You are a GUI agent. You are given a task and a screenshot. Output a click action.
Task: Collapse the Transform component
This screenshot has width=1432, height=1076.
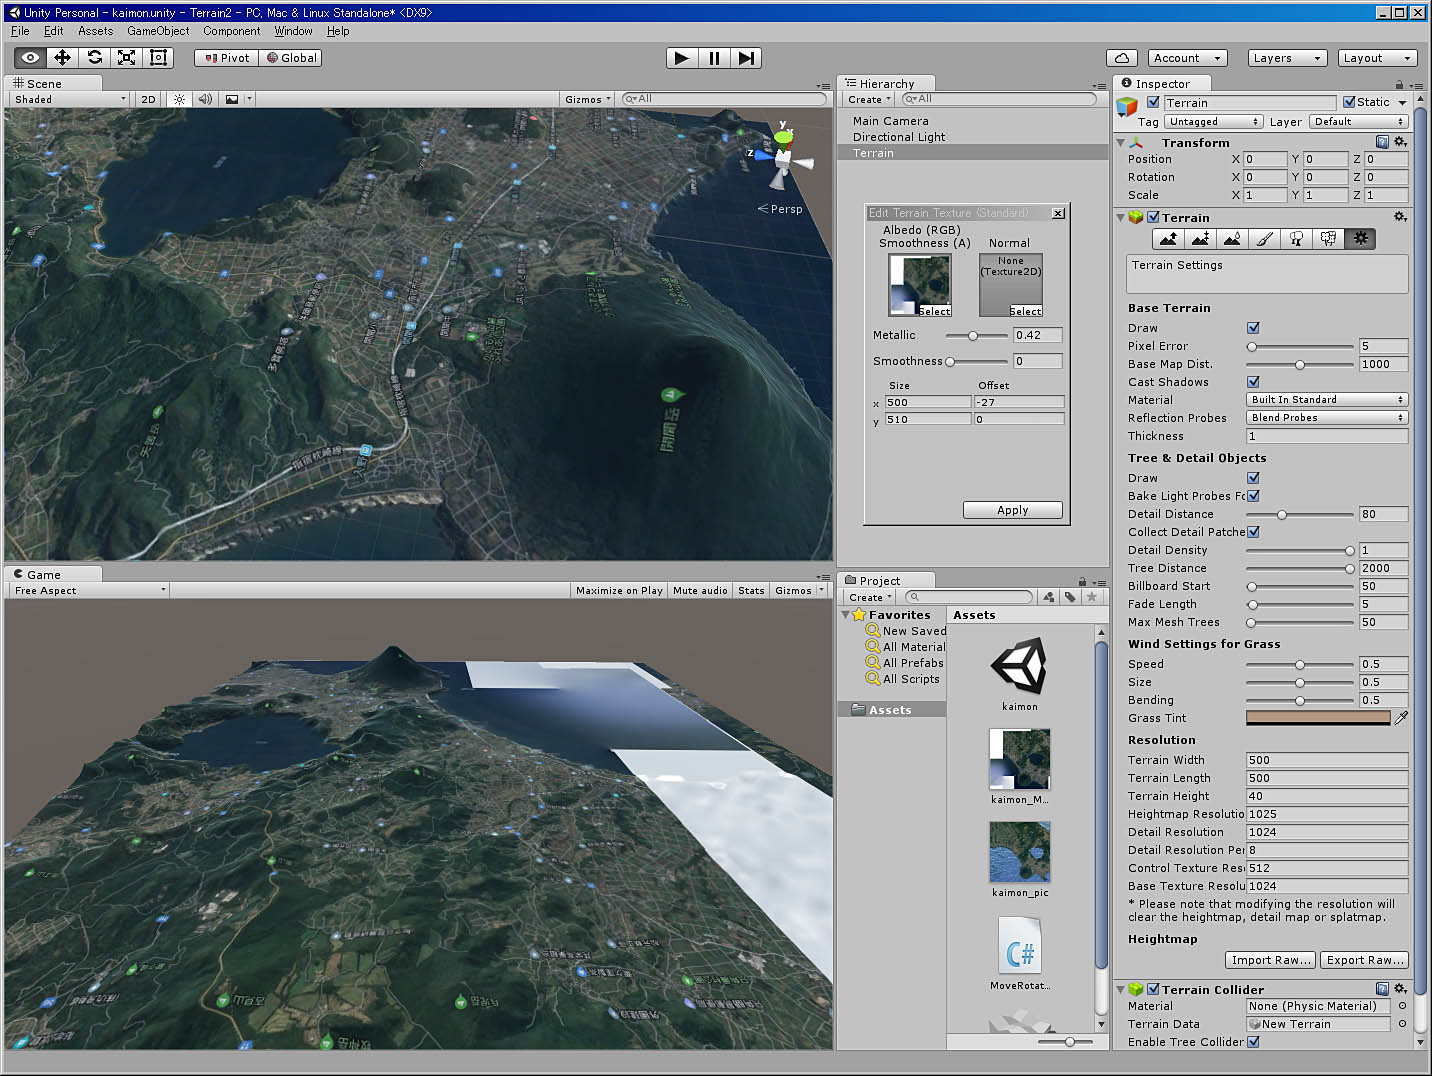tap(1120, 143)
